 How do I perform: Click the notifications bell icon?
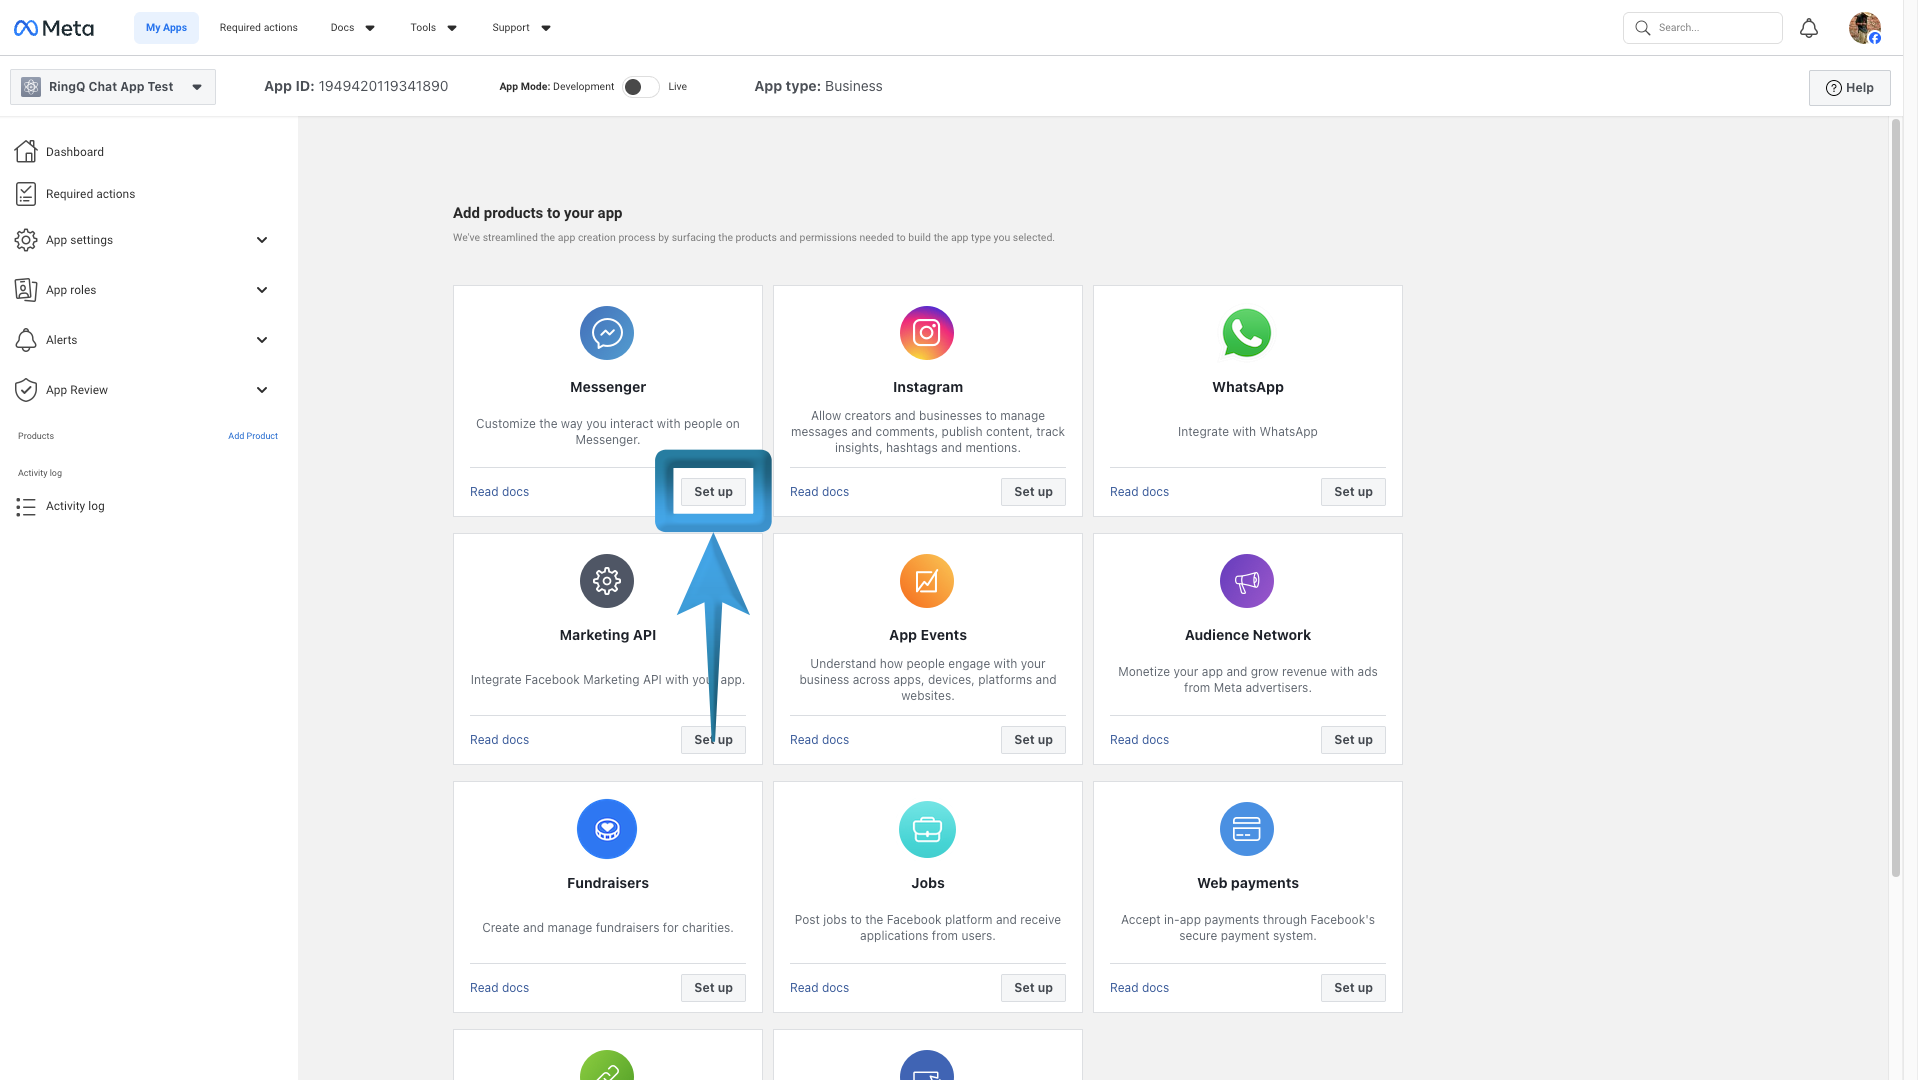coord(1809,27)
